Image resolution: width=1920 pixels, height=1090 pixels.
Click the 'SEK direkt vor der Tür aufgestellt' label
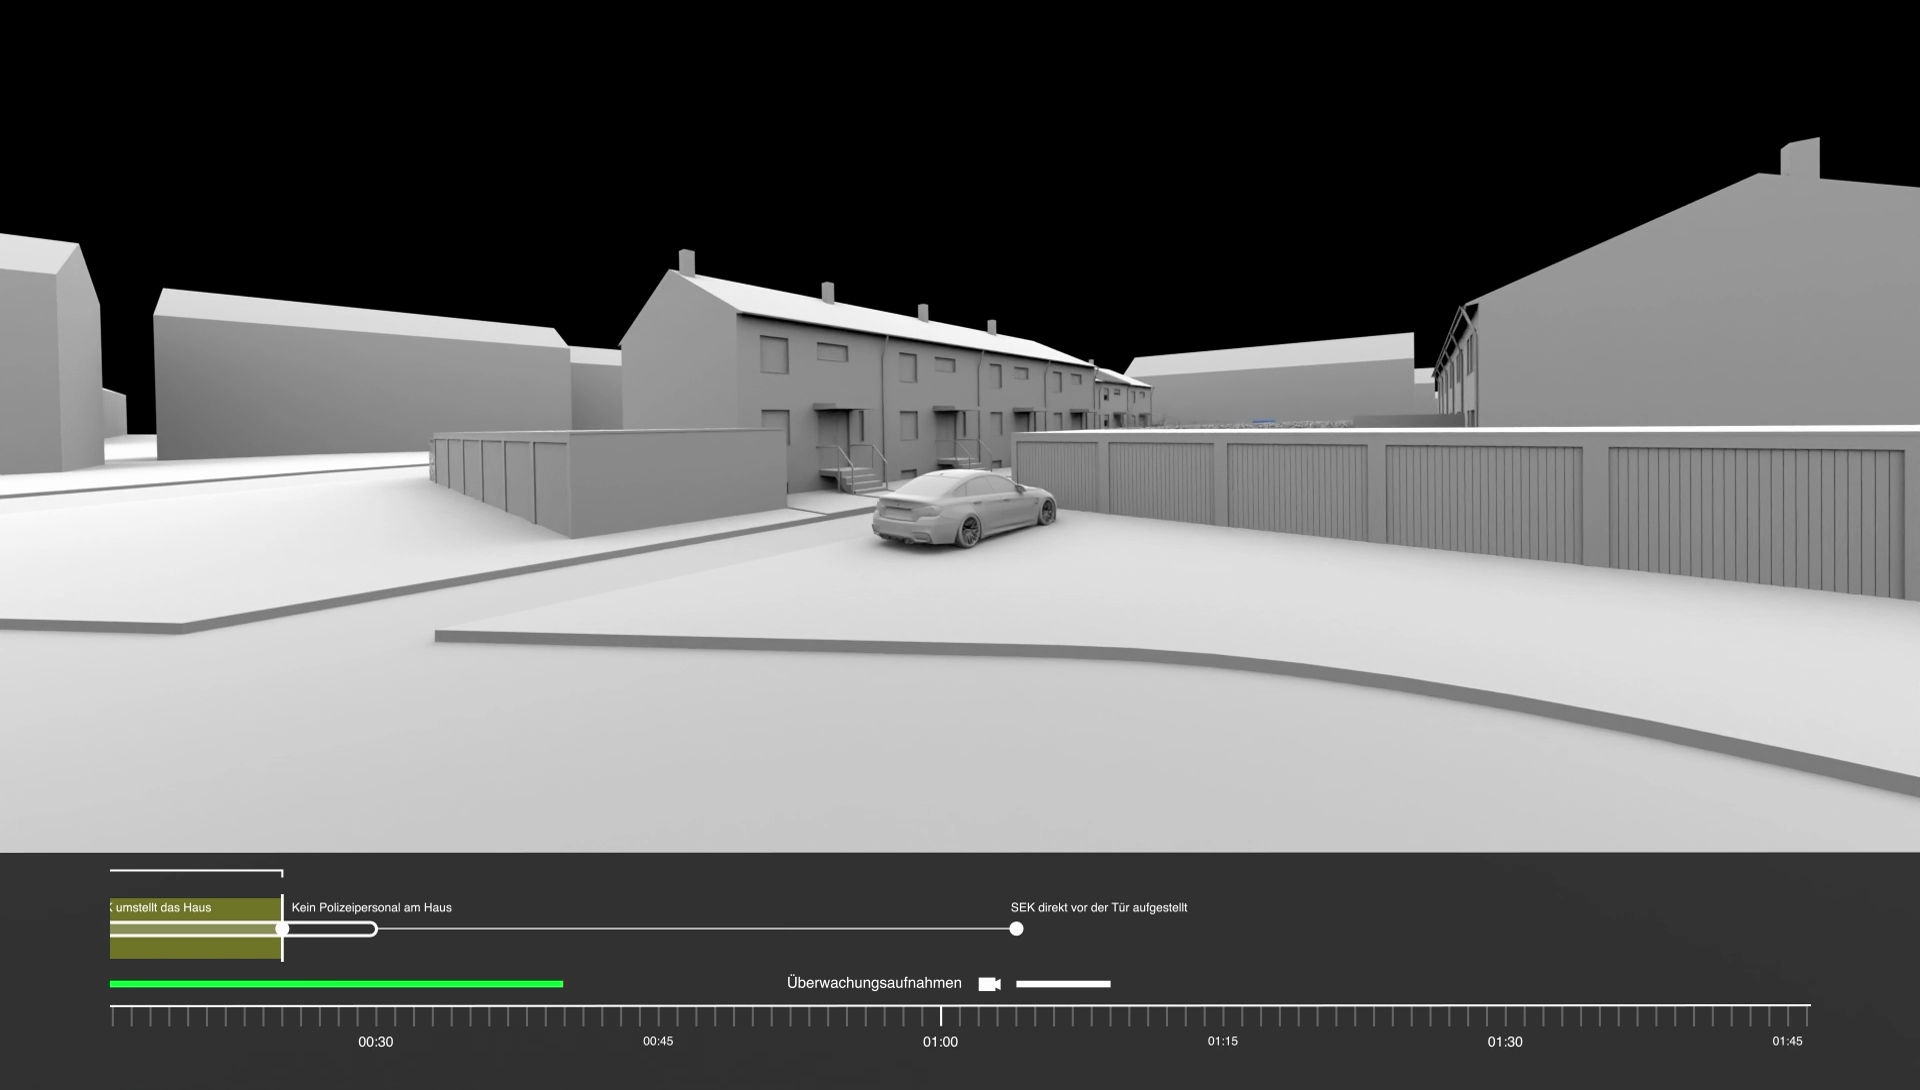coord(1098,908)
